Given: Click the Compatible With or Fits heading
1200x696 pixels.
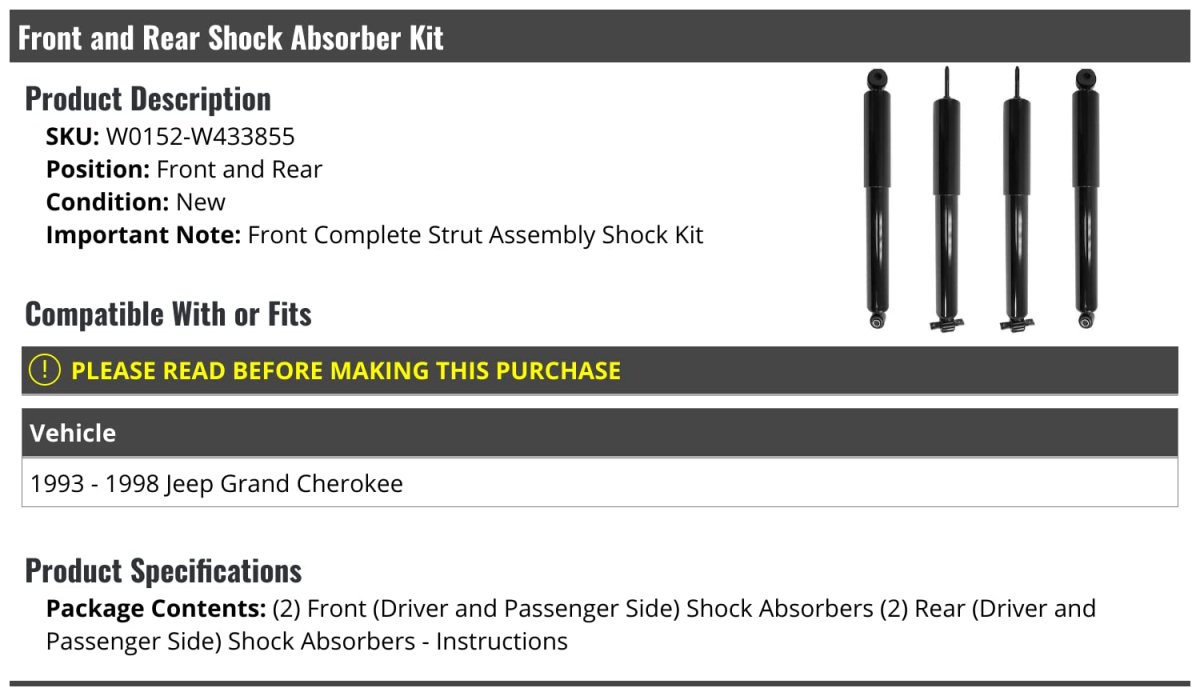Looking at the screenshot, I should point(168,314).
